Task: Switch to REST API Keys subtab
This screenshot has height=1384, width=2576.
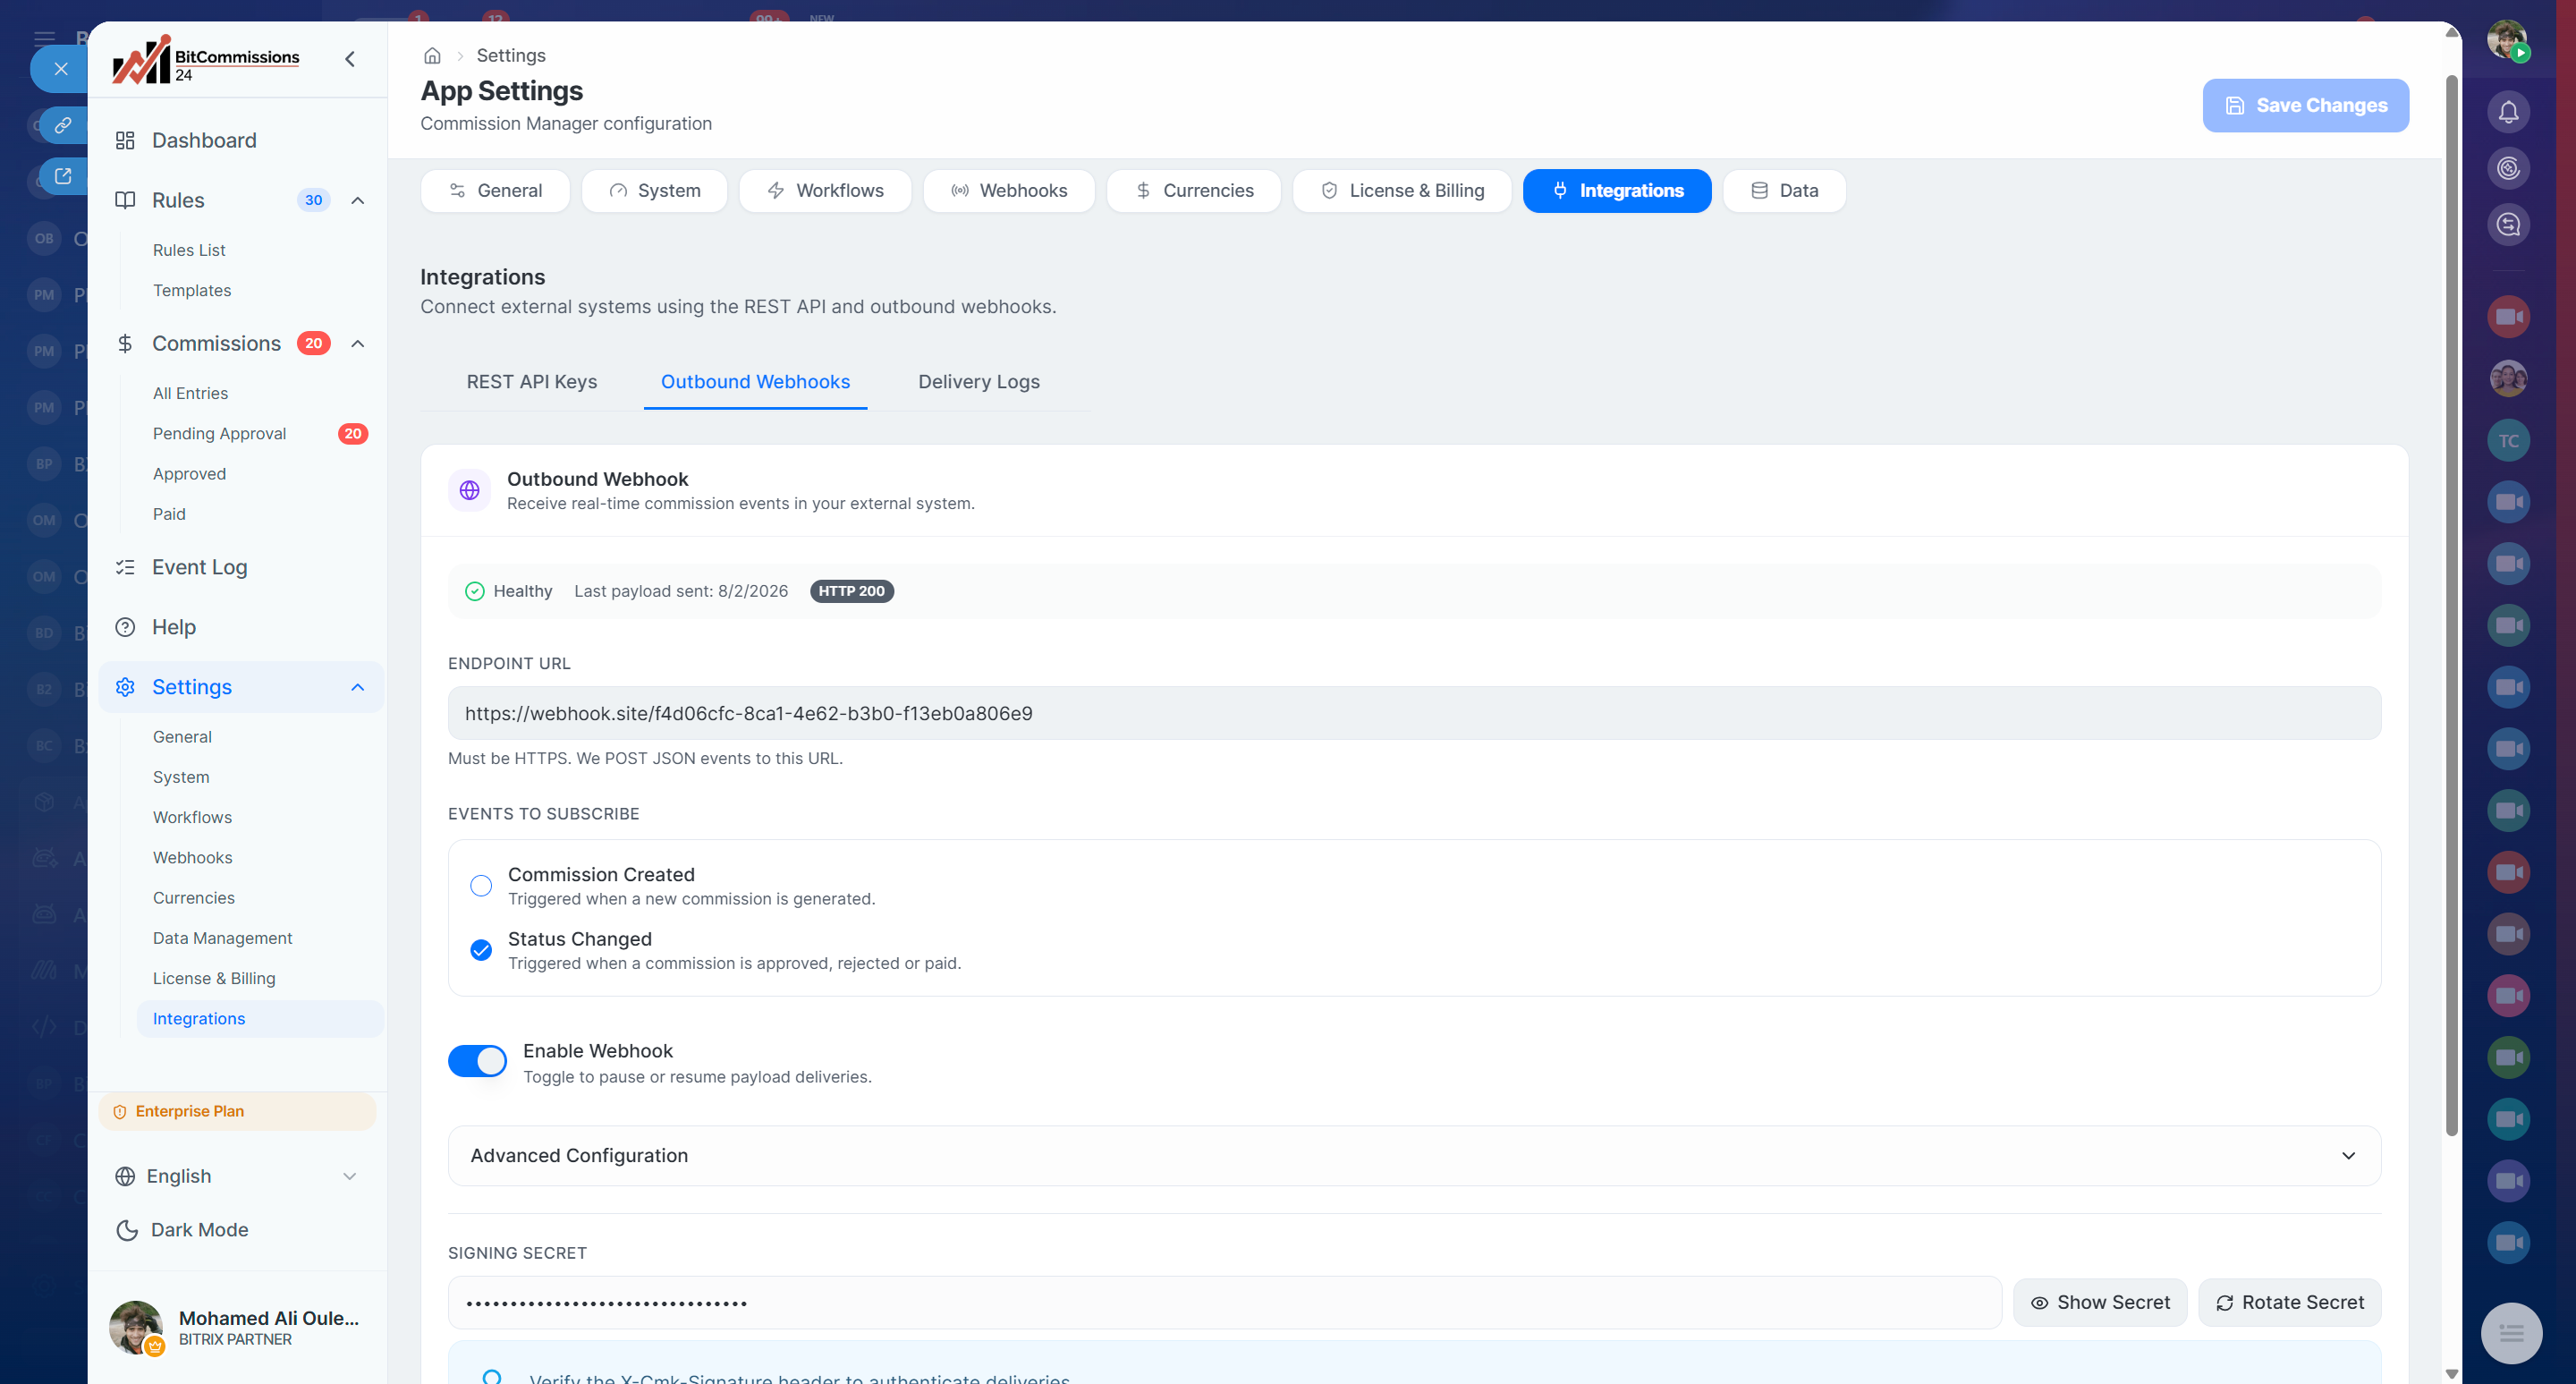Action: click(532, 382)
